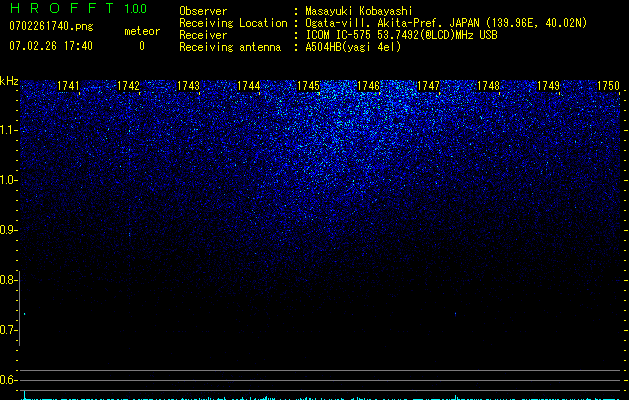Image resolution: width=629 pixels, height=400 pixels.
Task: Click the 1747 time marker
Action: pos(428,86)
